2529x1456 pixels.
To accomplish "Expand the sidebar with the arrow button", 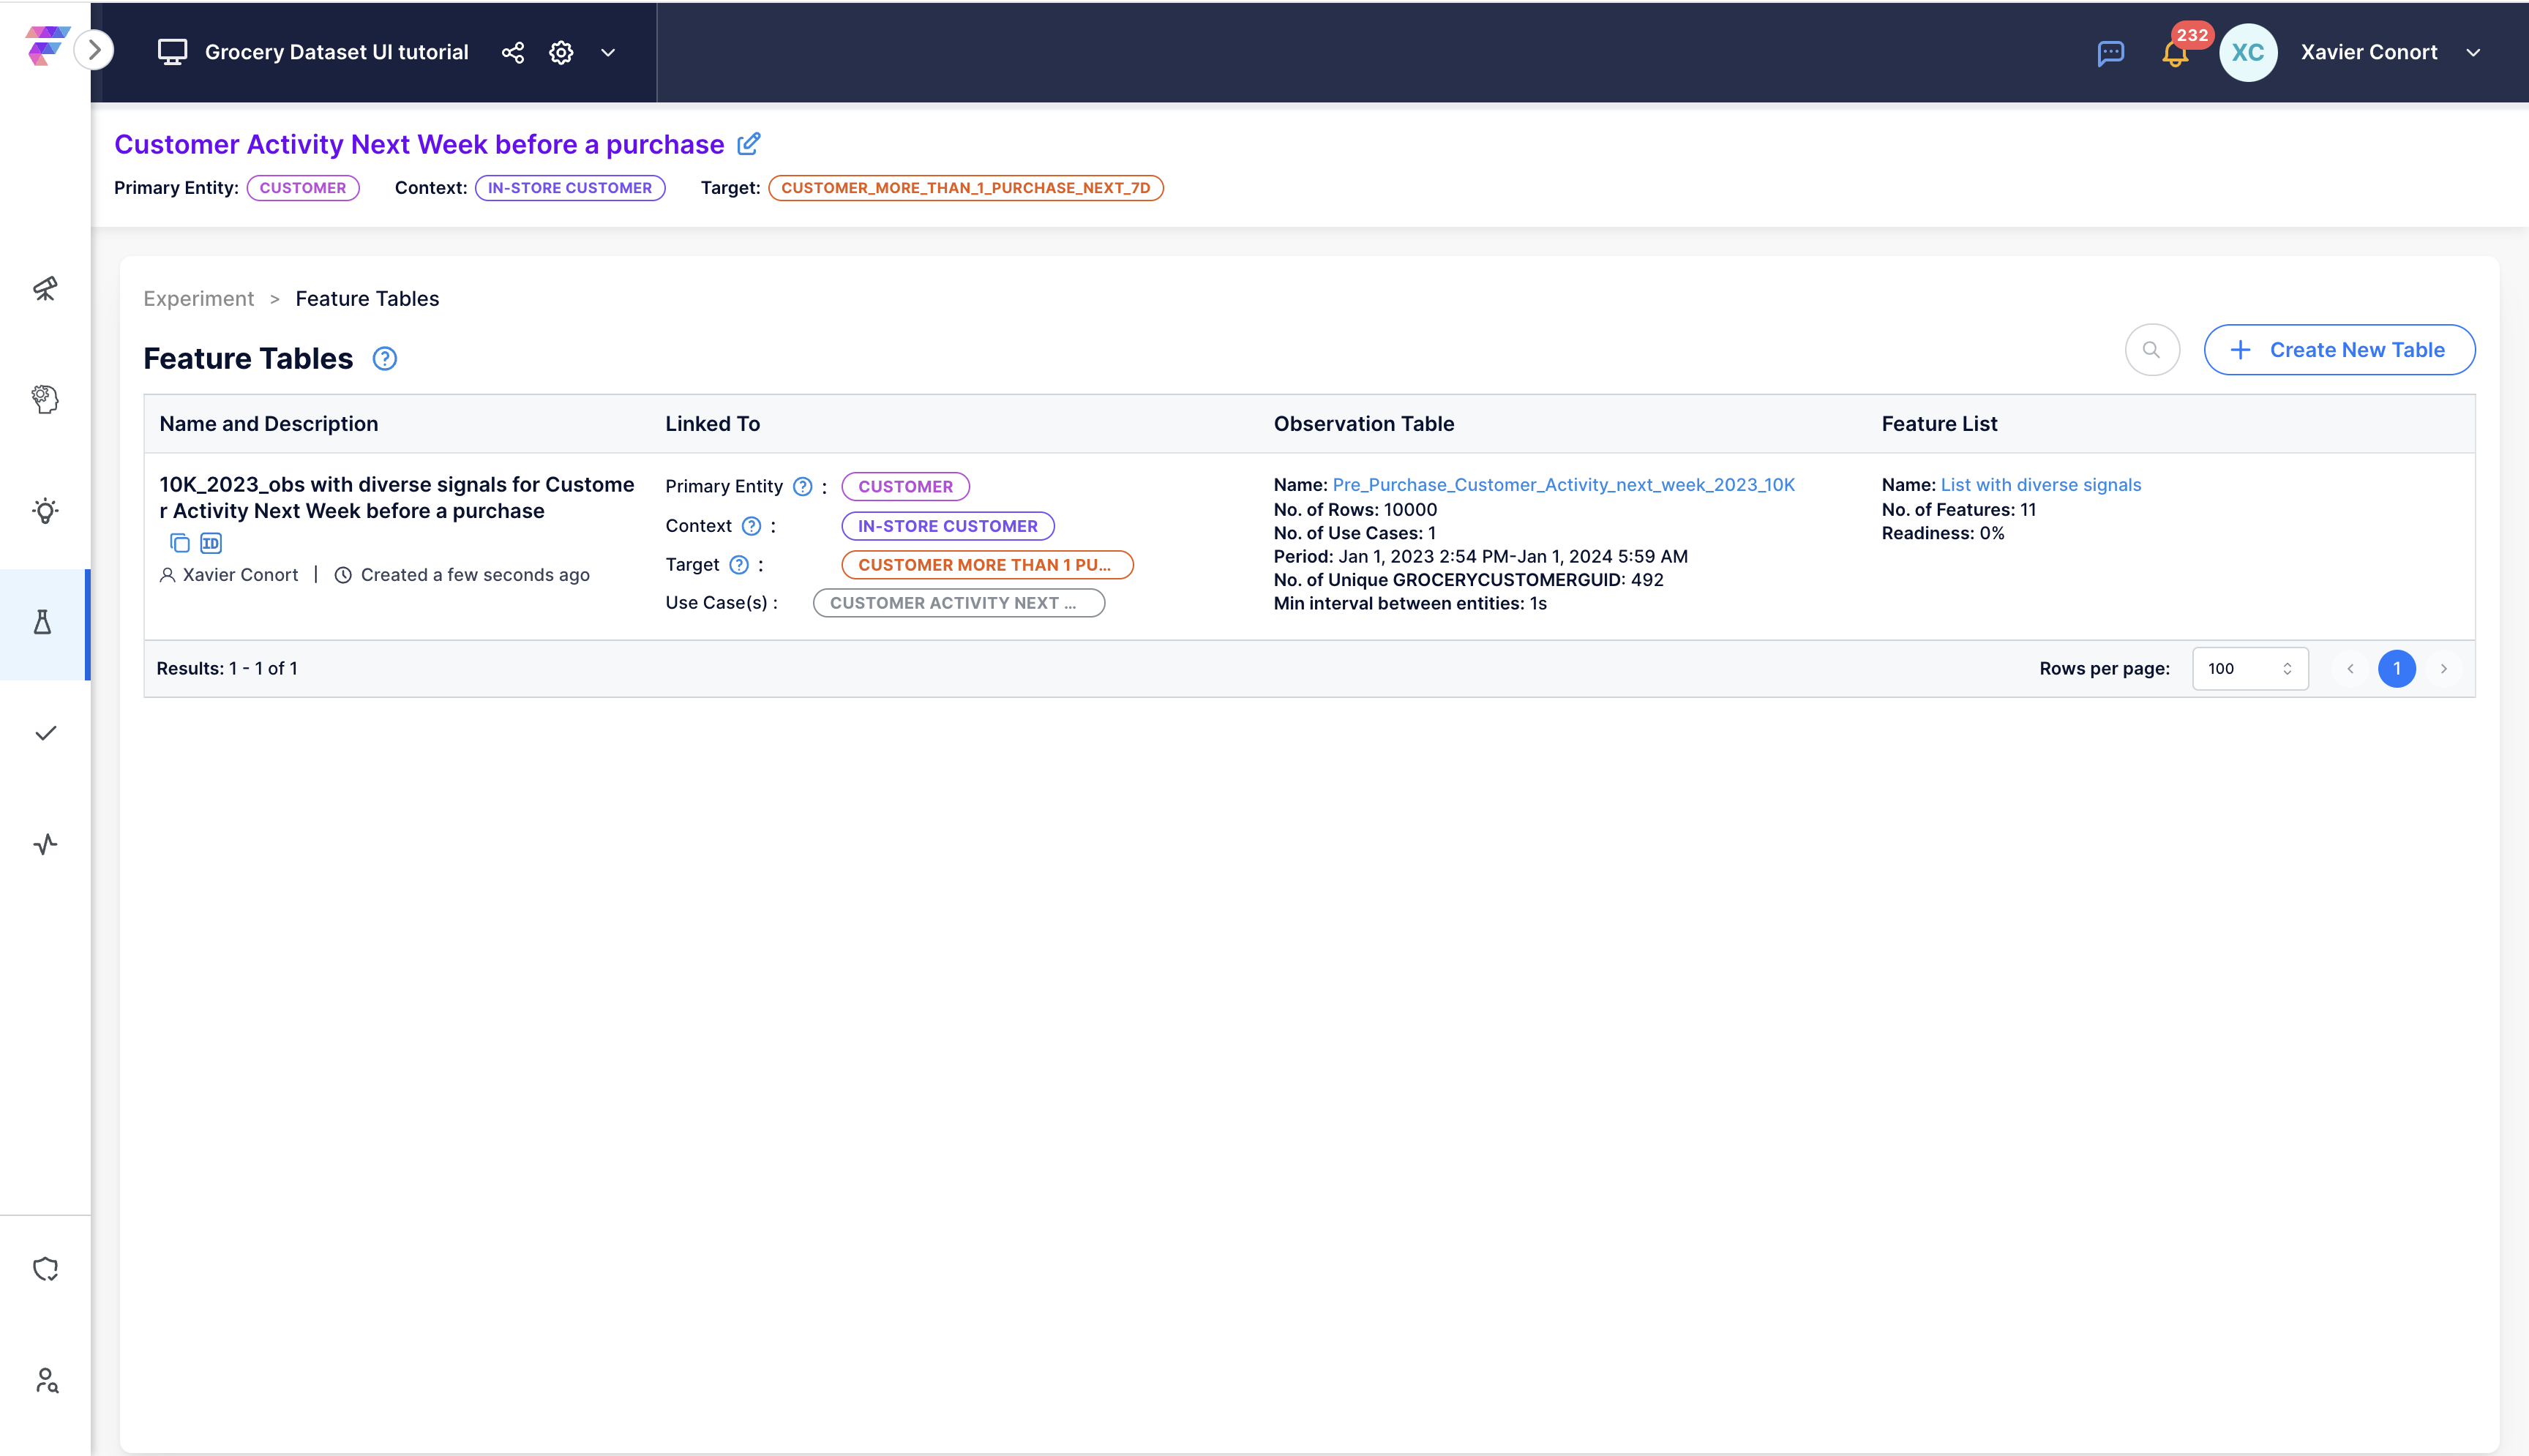I will click(94, 50).
